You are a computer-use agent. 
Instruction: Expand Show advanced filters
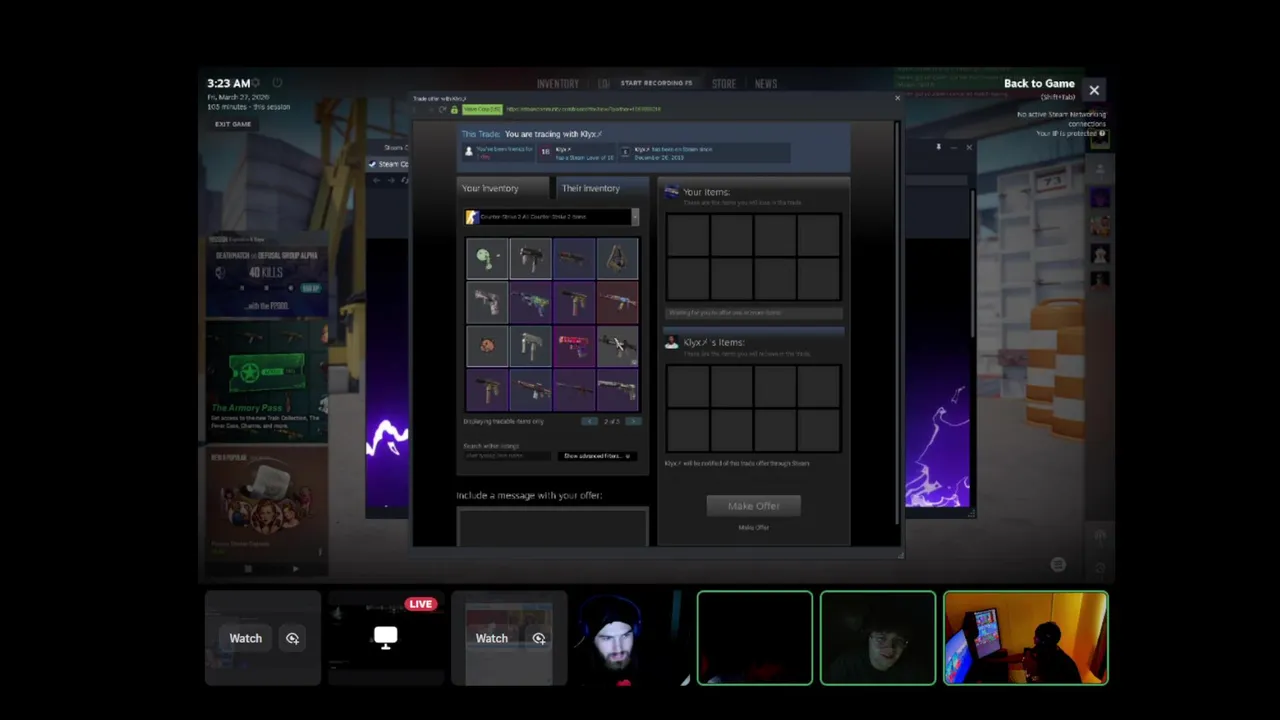pyautogui.click(x=597, y=456)
